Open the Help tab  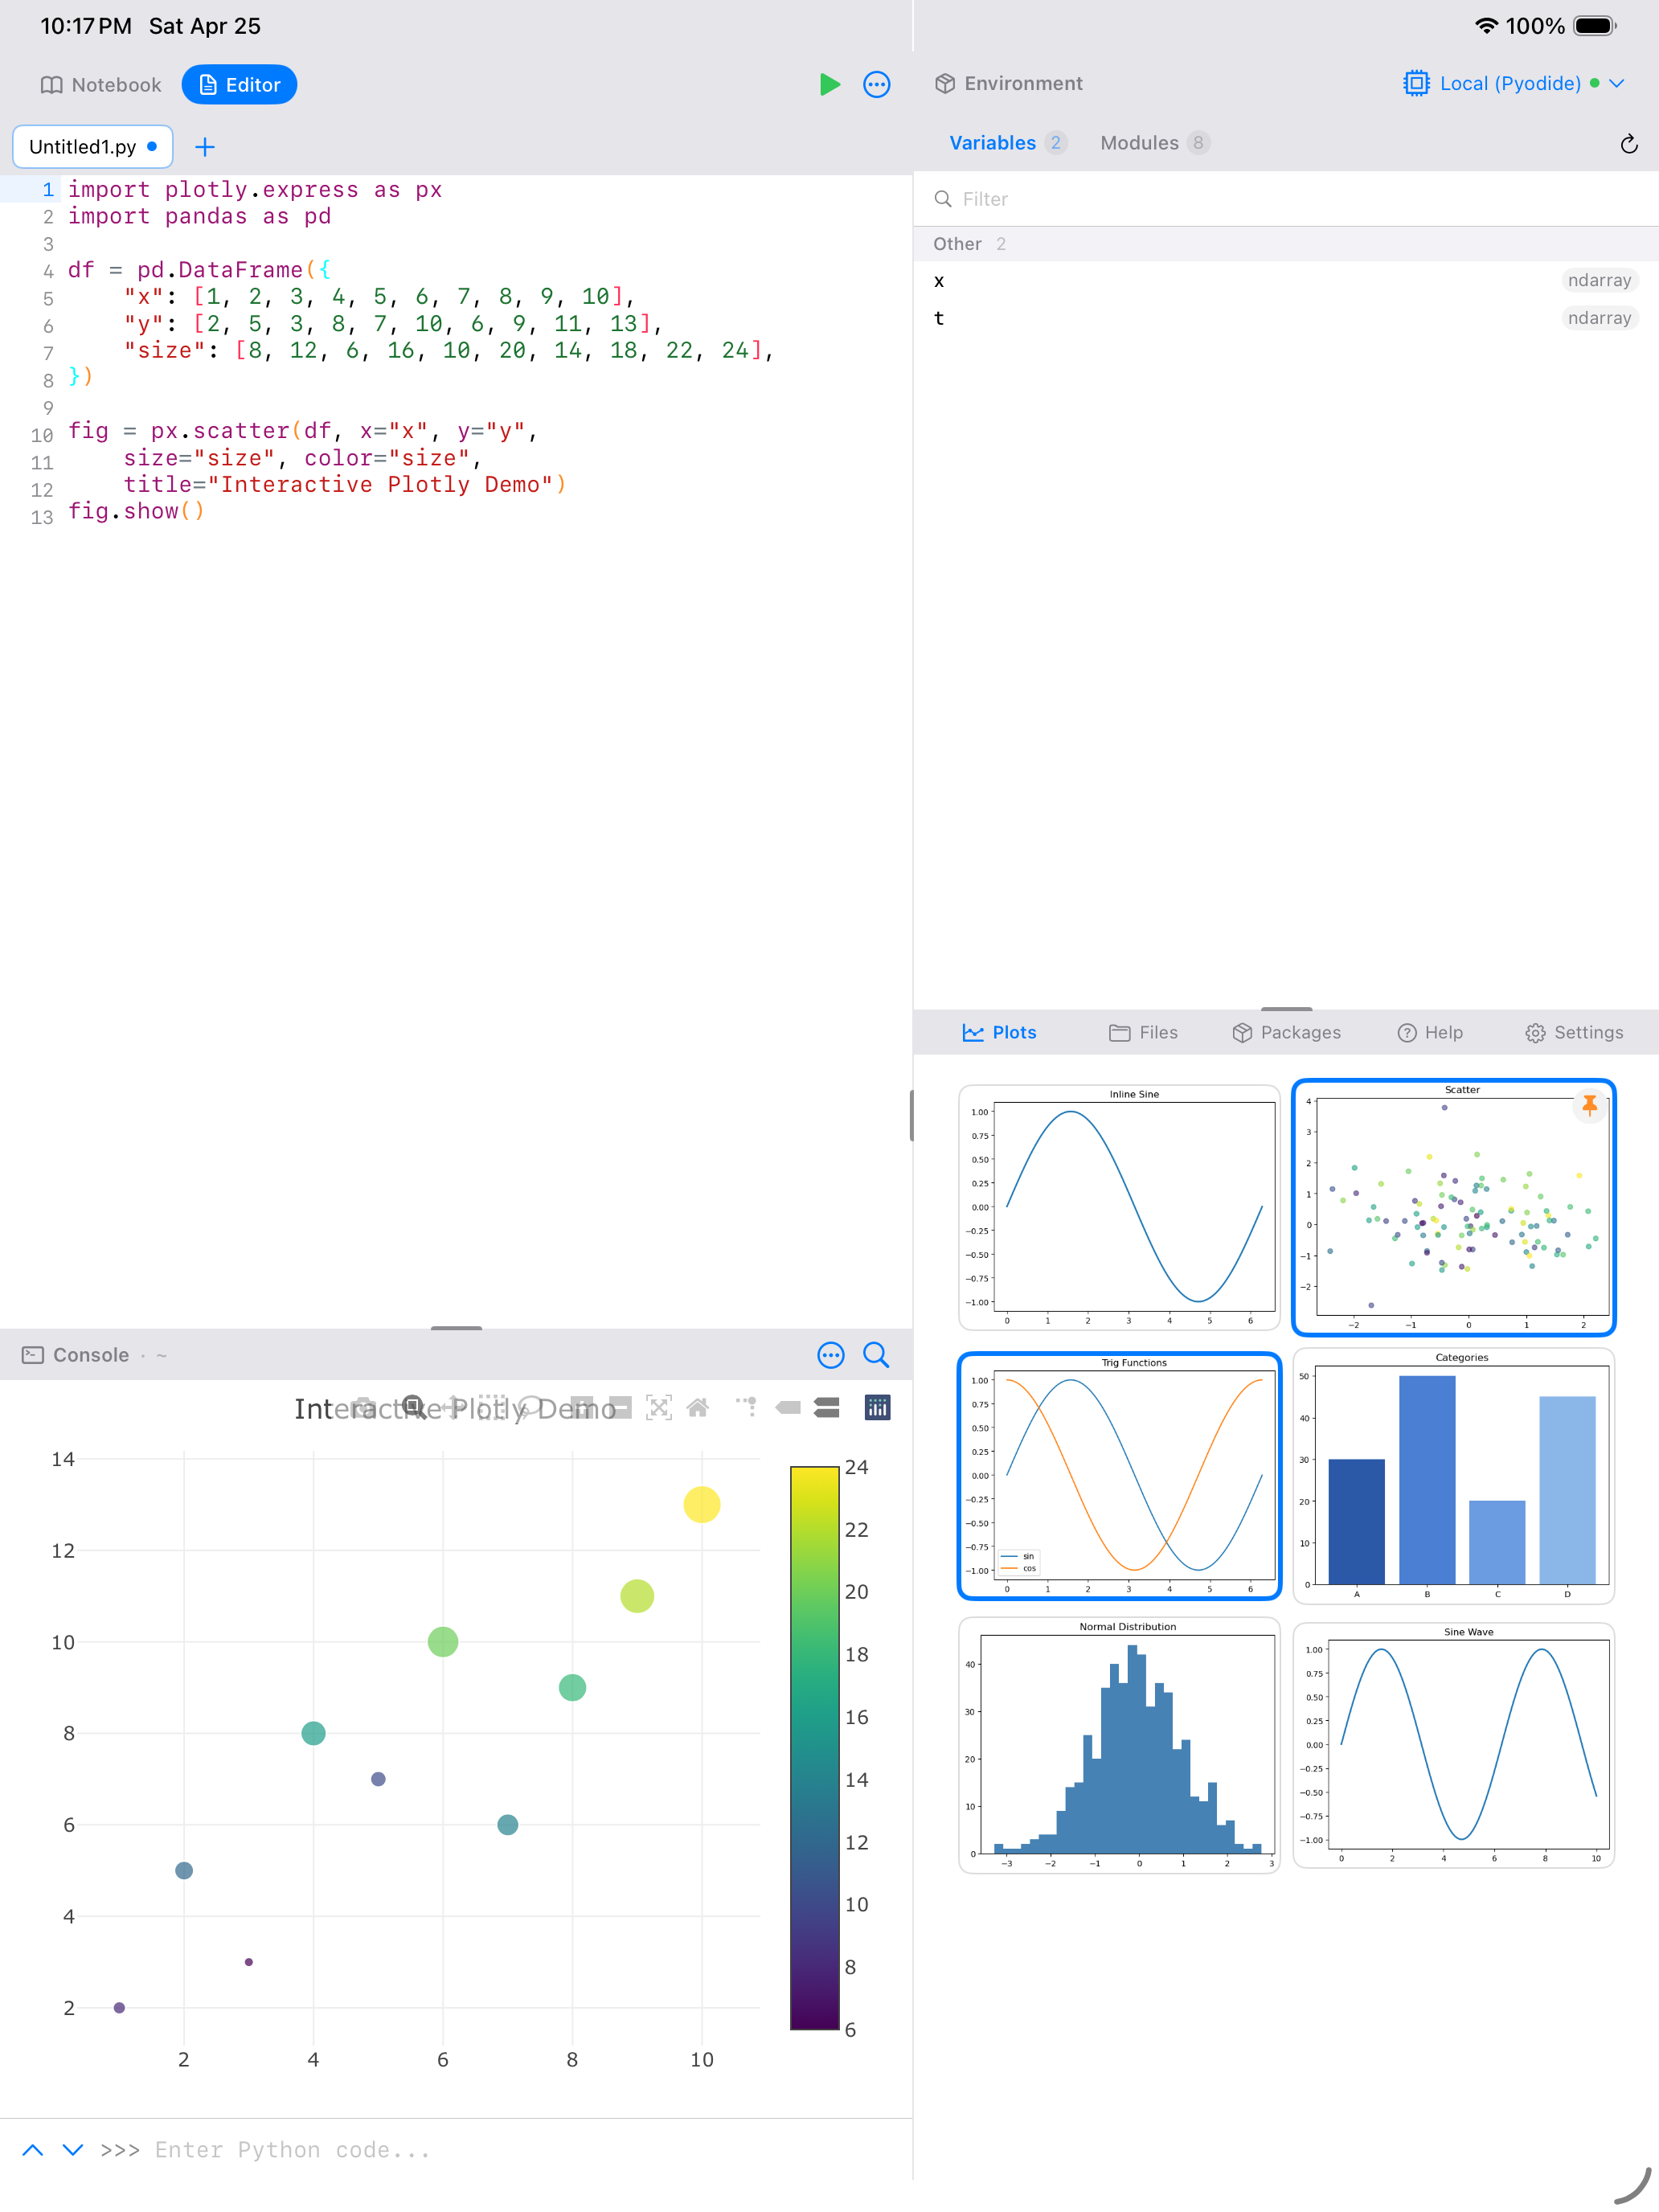coord(1430,1033)
